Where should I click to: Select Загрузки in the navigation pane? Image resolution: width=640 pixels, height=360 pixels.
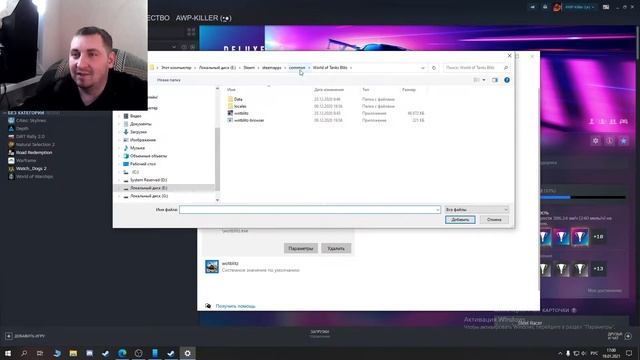(x=138, y=132)
